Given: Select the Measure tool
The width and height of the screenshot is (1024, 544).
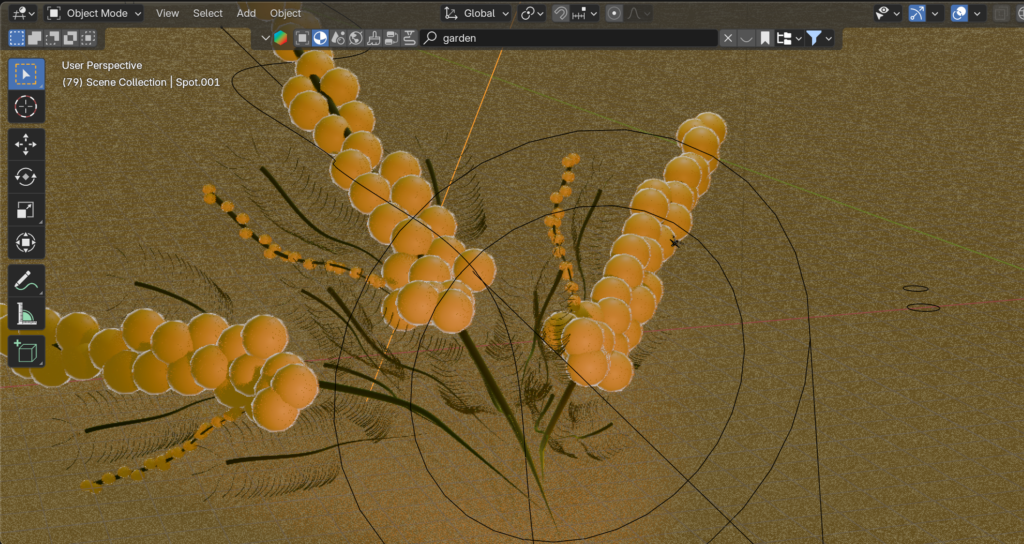Looking at the screenshot, I should coord(26,315).
